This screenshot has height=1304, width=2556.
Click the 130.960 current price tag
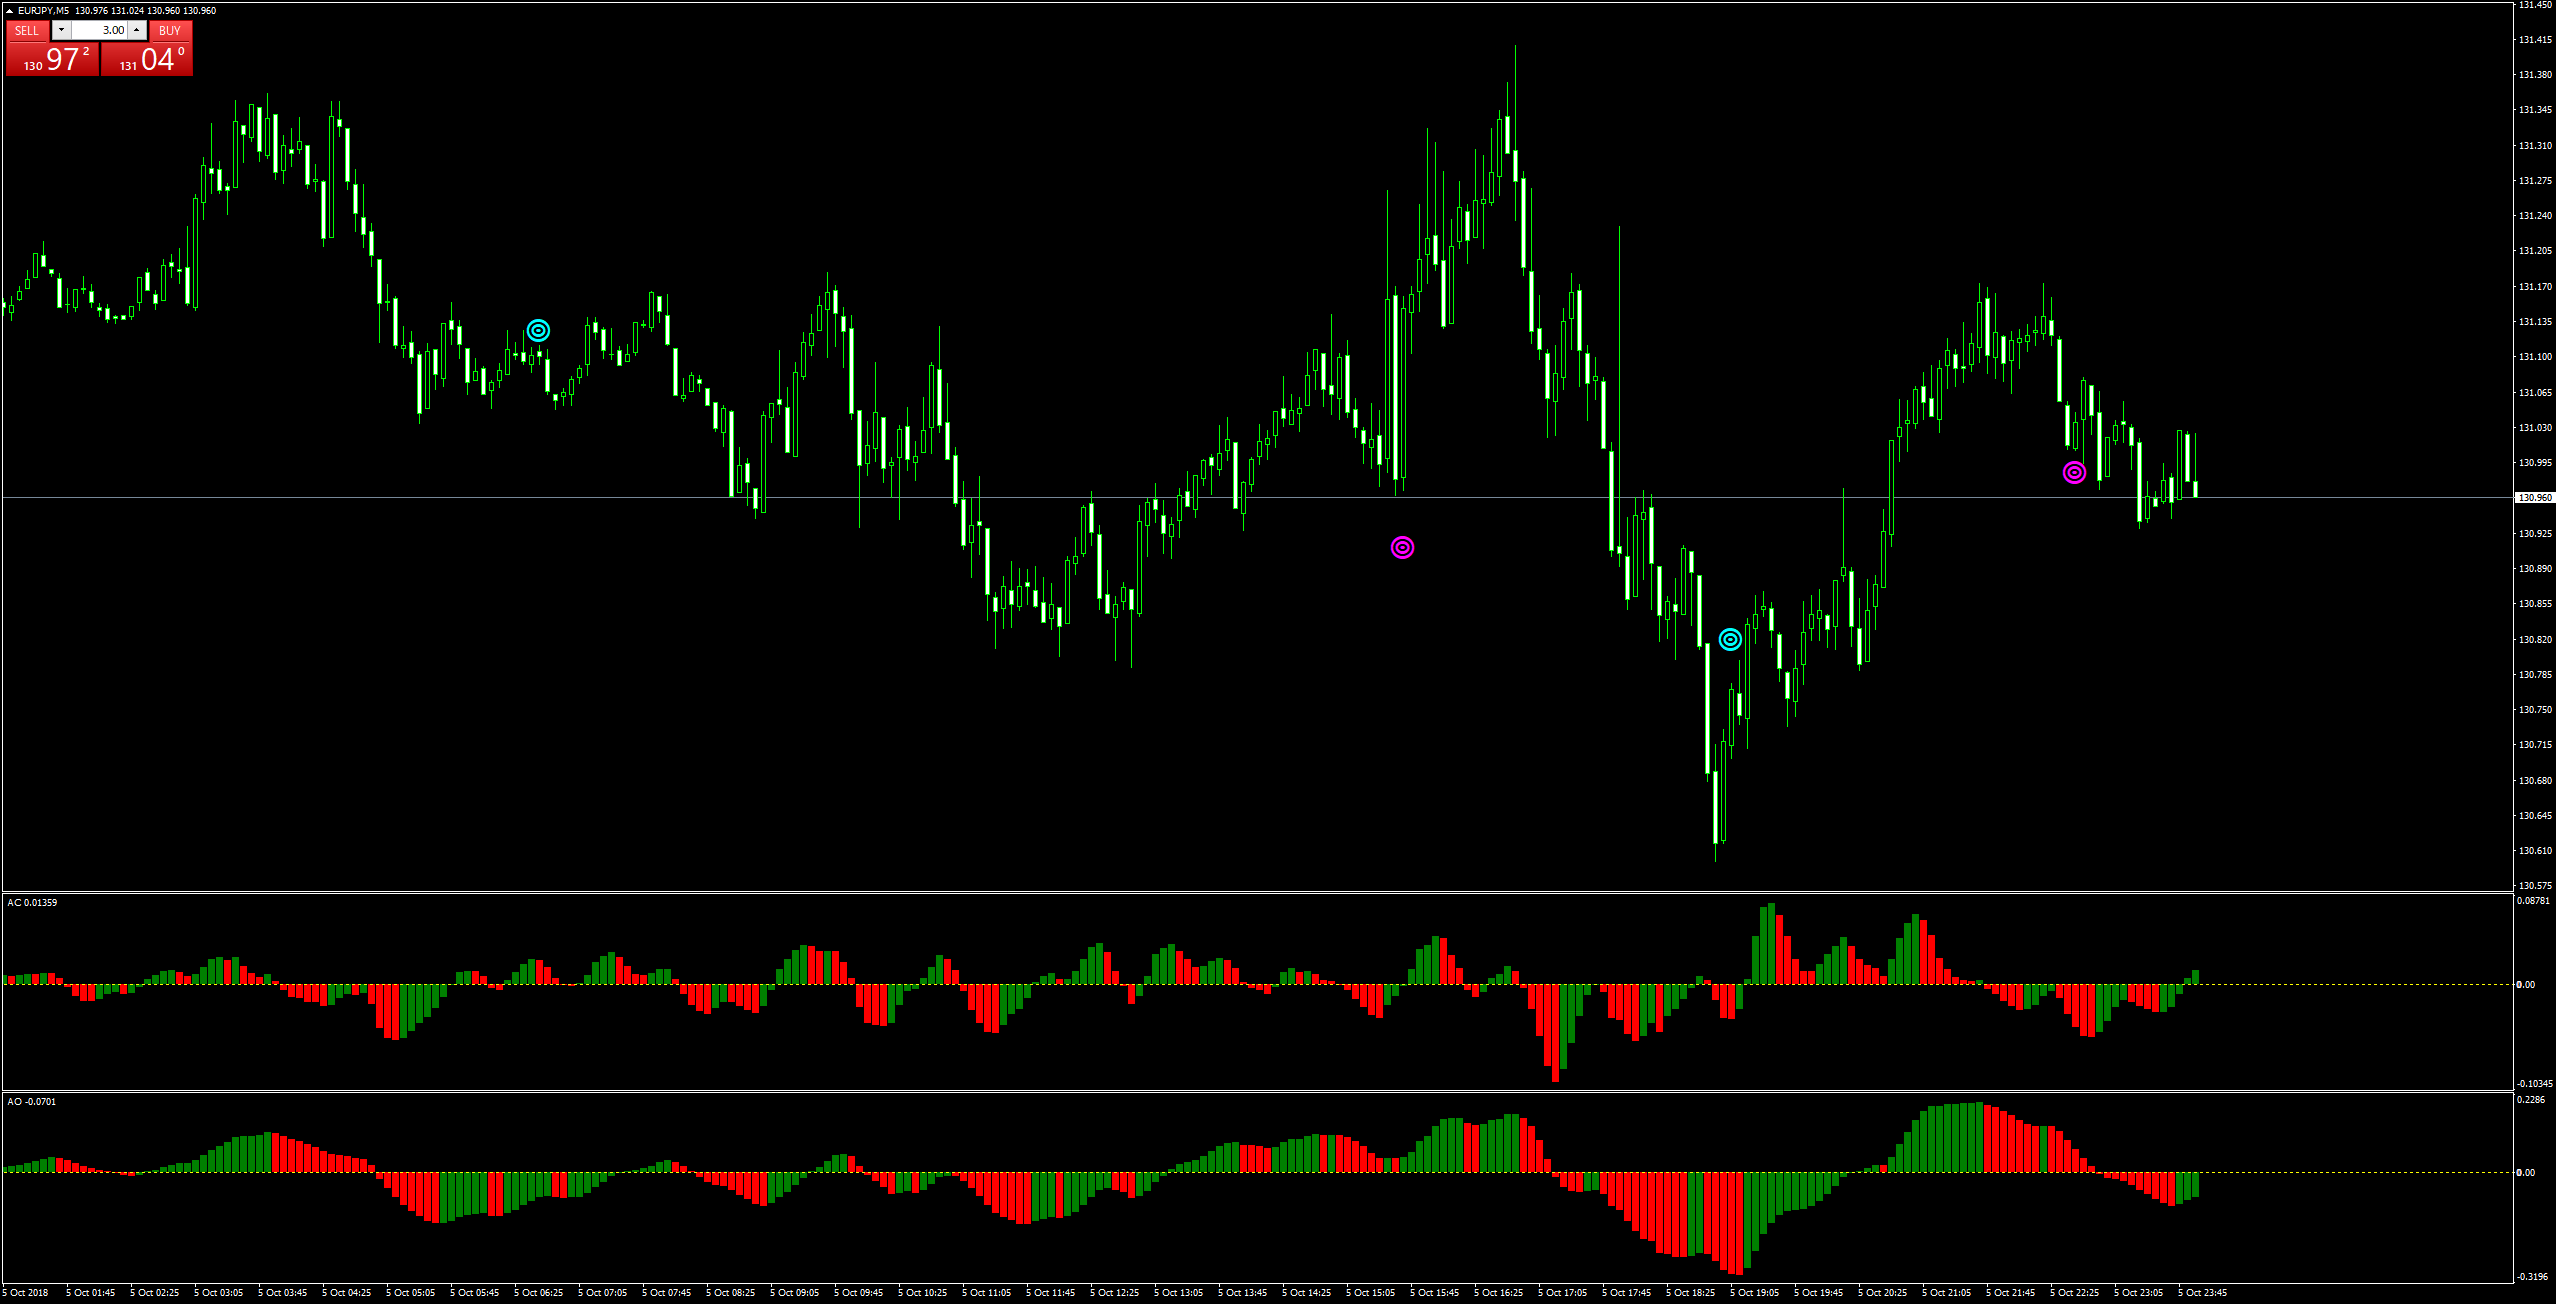click(x=2534, y=497)
